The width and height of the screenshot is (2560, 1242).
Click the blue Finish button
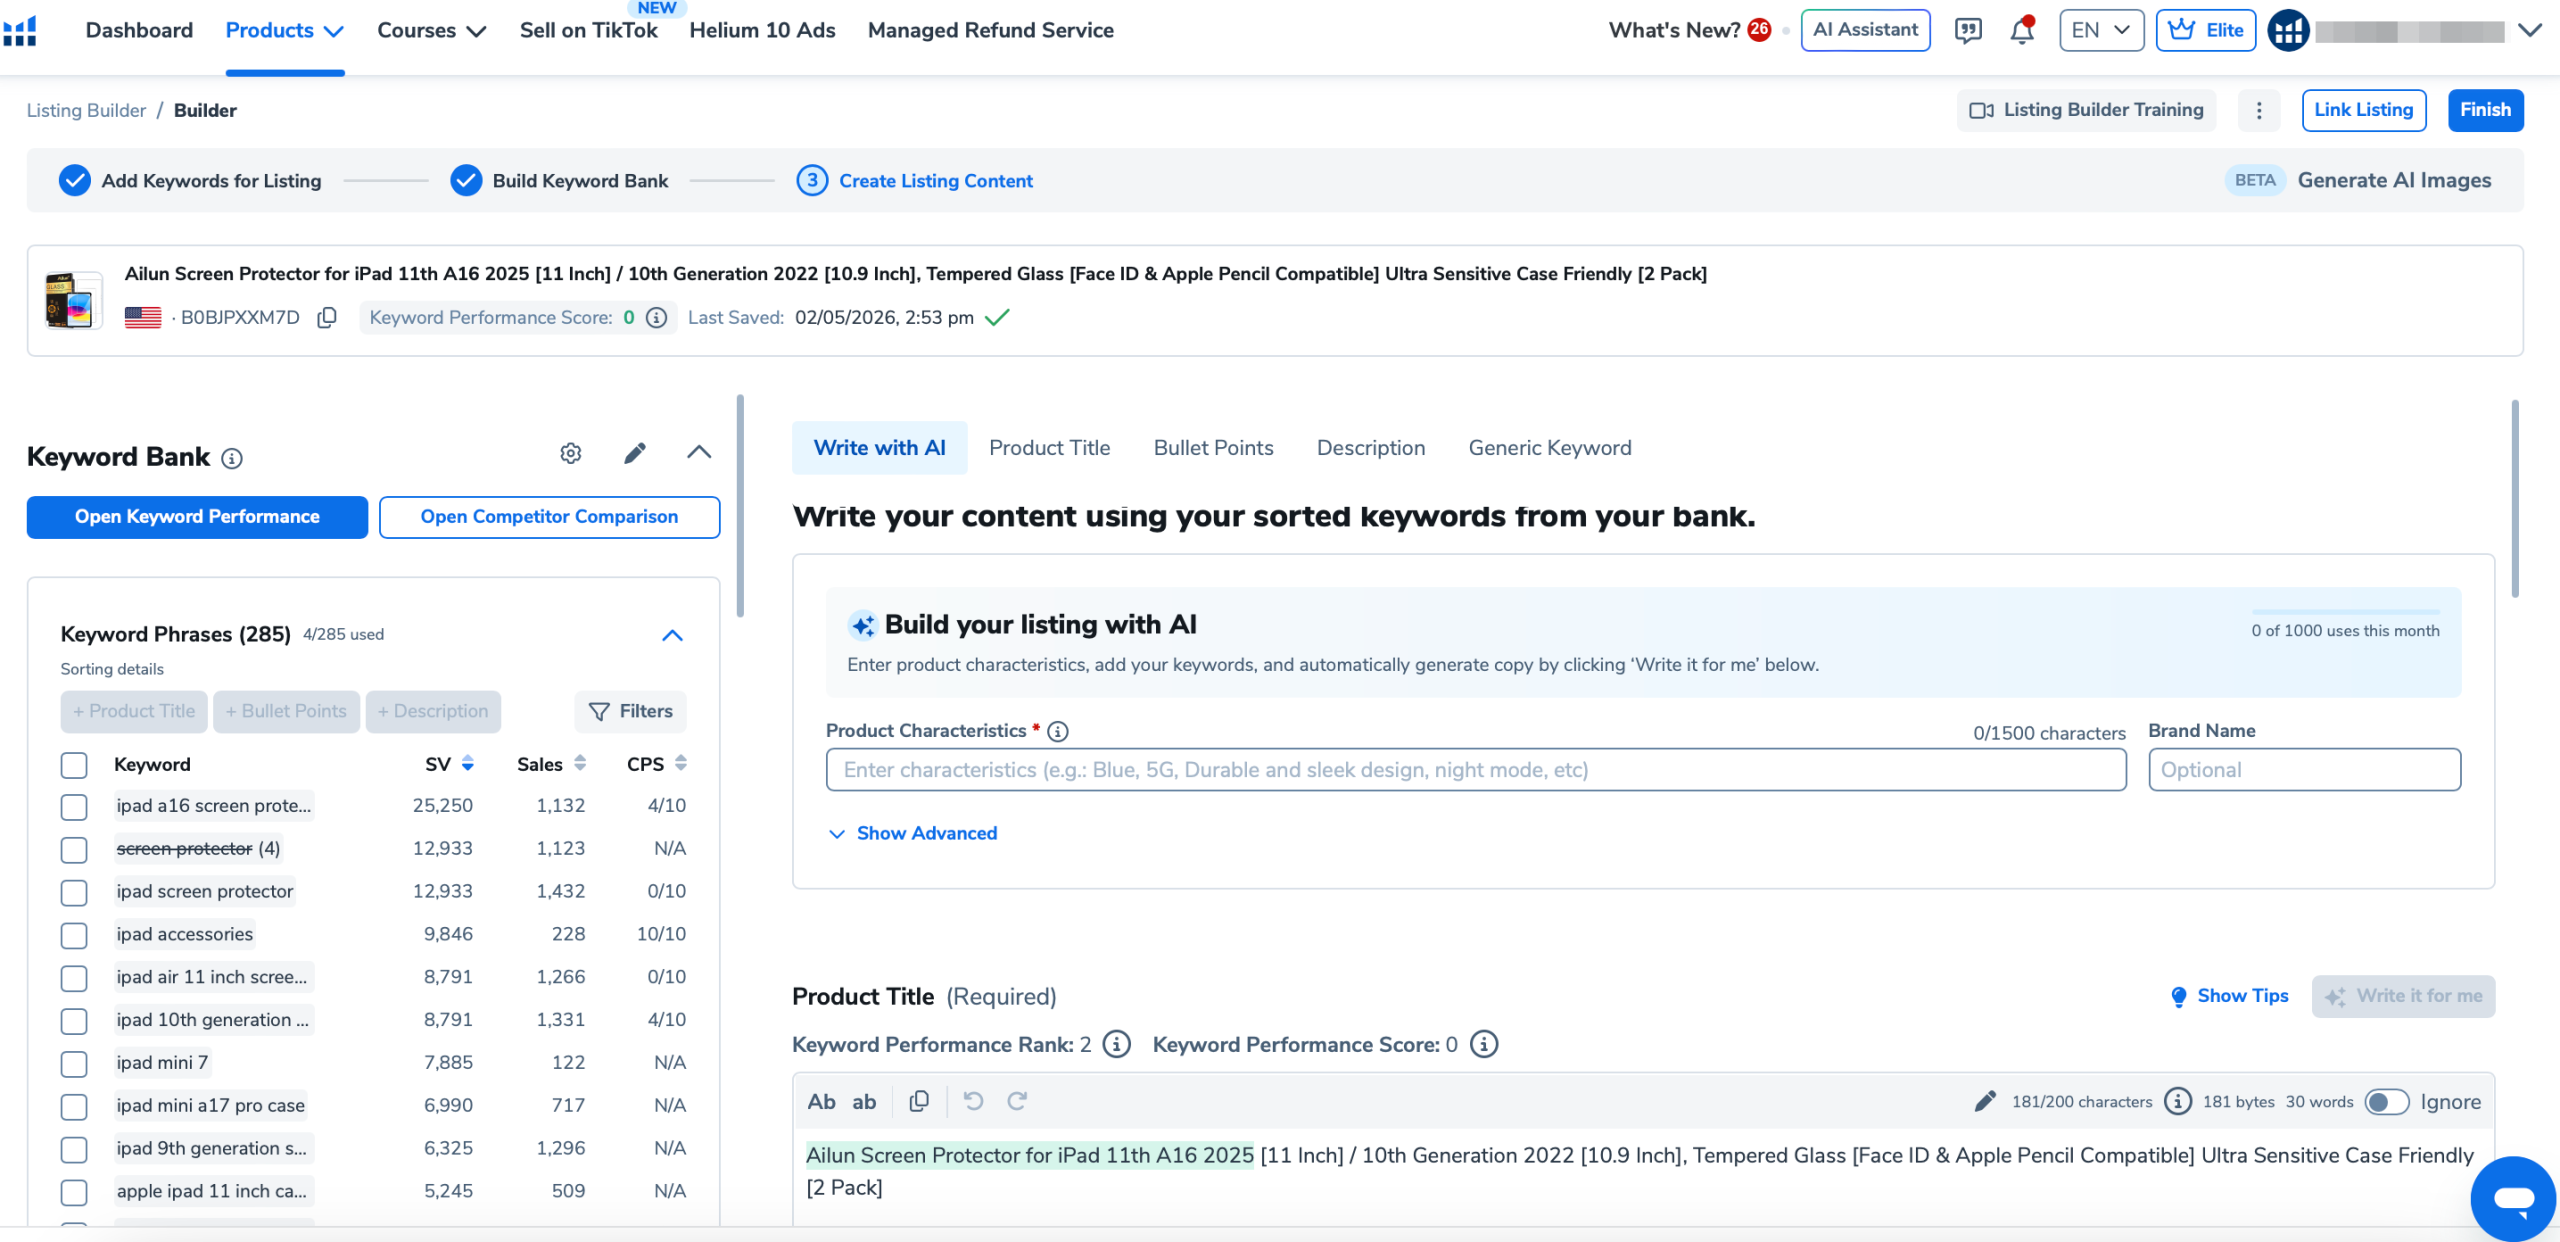2484,110
